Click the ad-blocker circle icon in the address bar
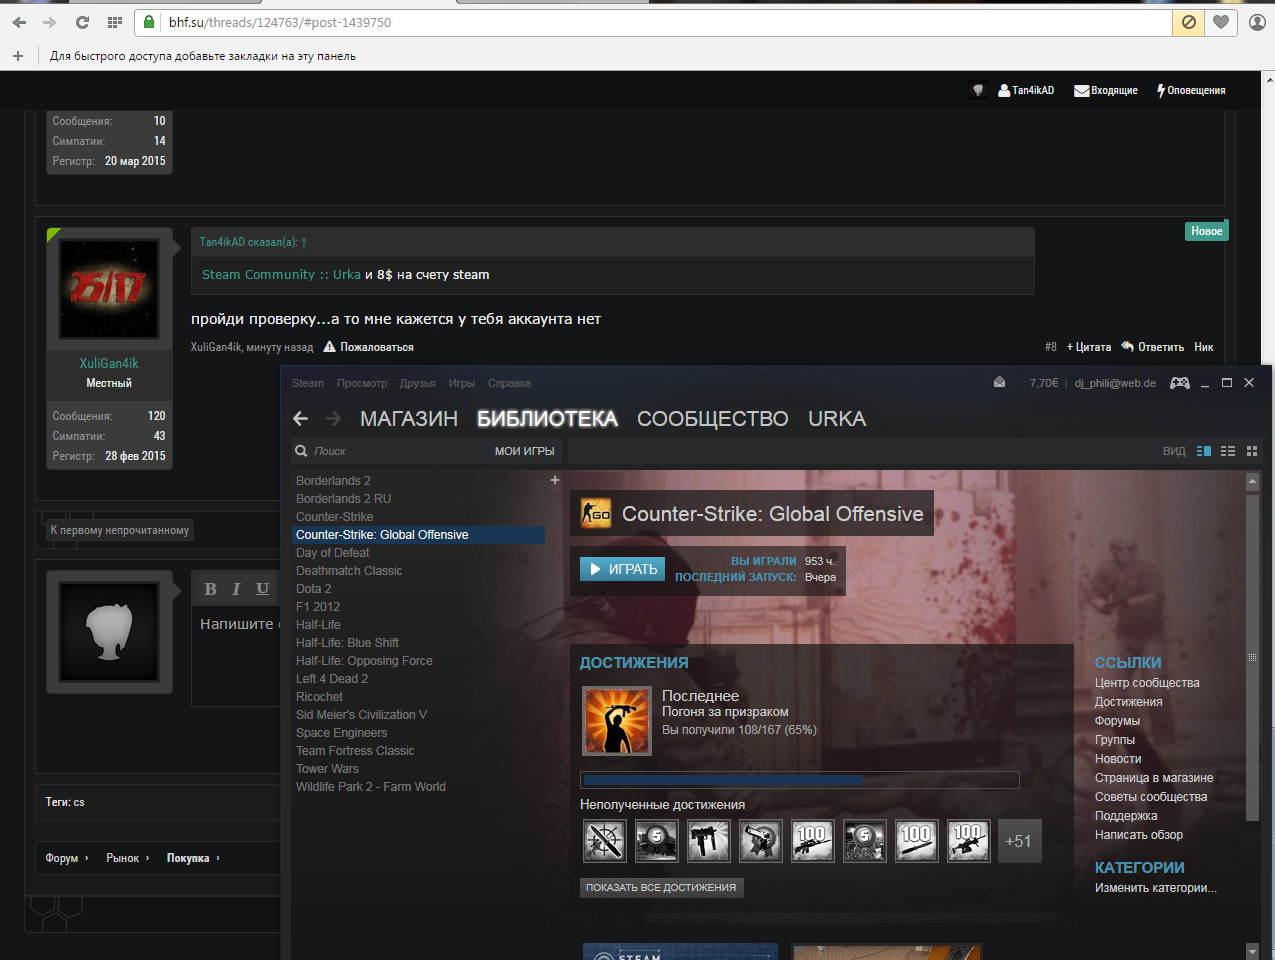The width and height of the screenshot is (1275, 960). tap(1188, 22)
